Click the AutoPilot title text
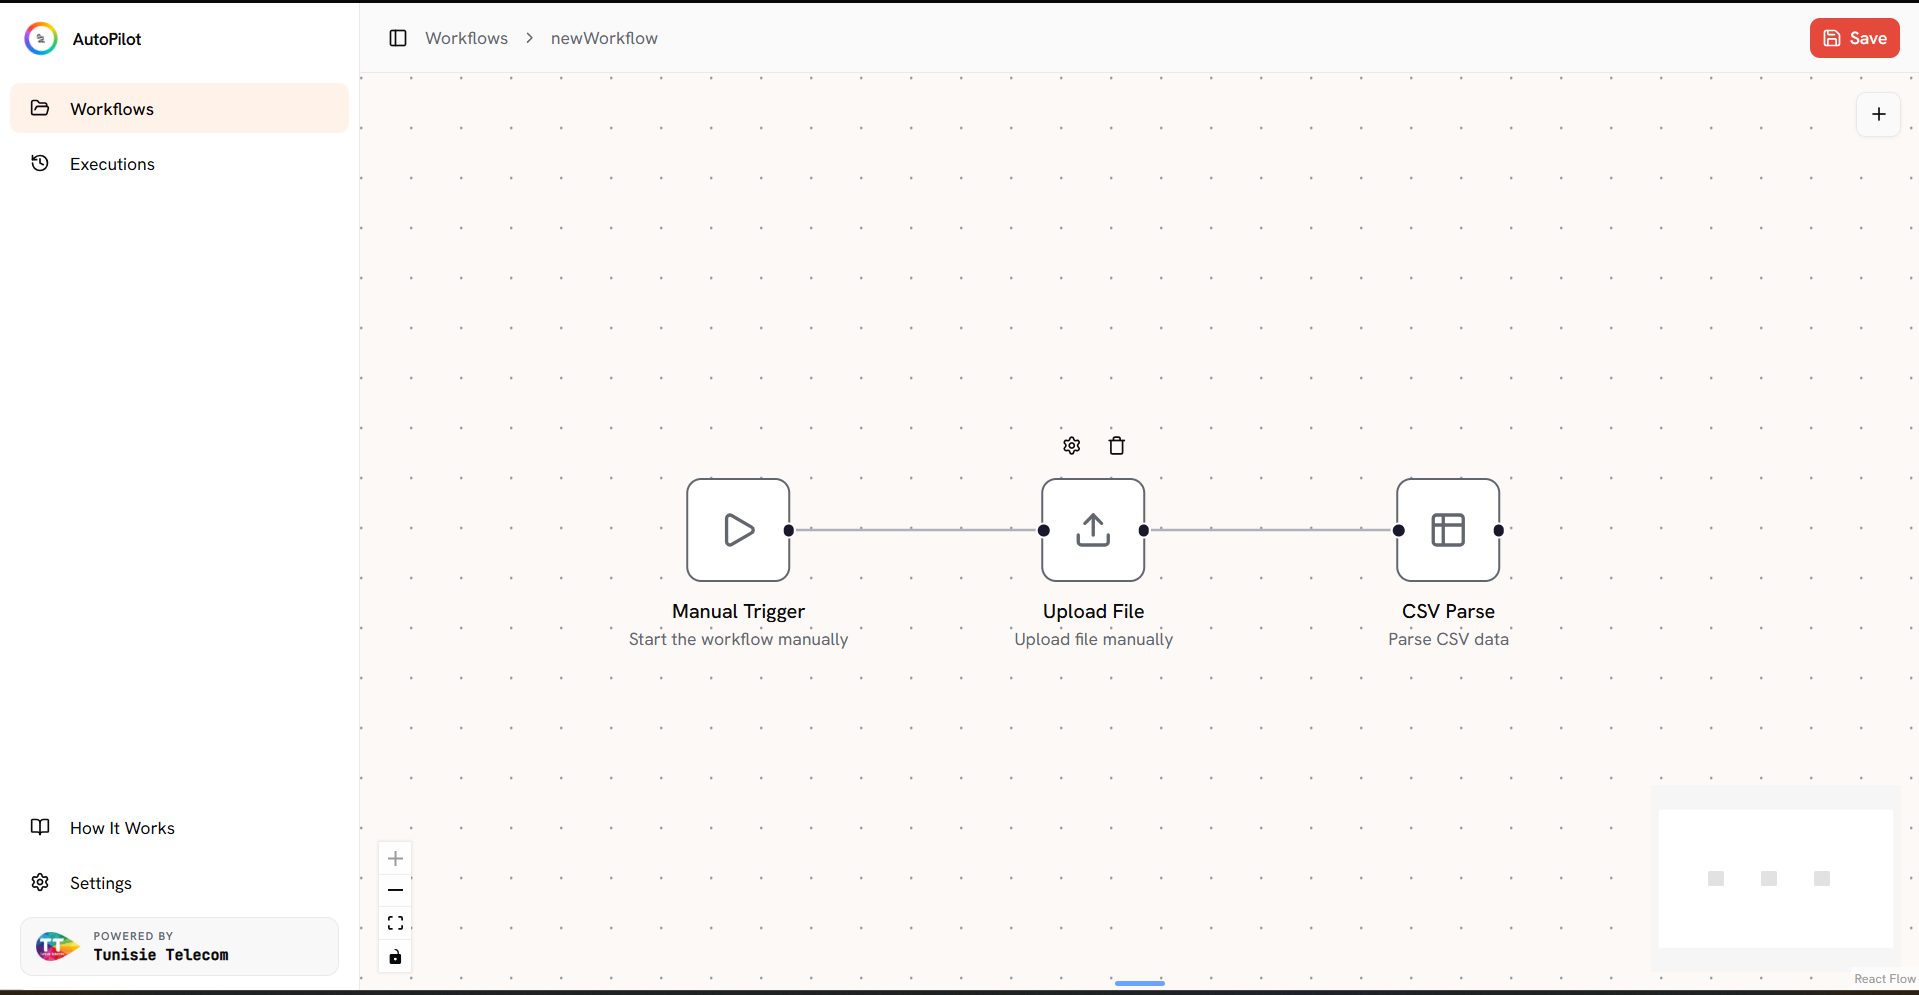 coord(107,39)
